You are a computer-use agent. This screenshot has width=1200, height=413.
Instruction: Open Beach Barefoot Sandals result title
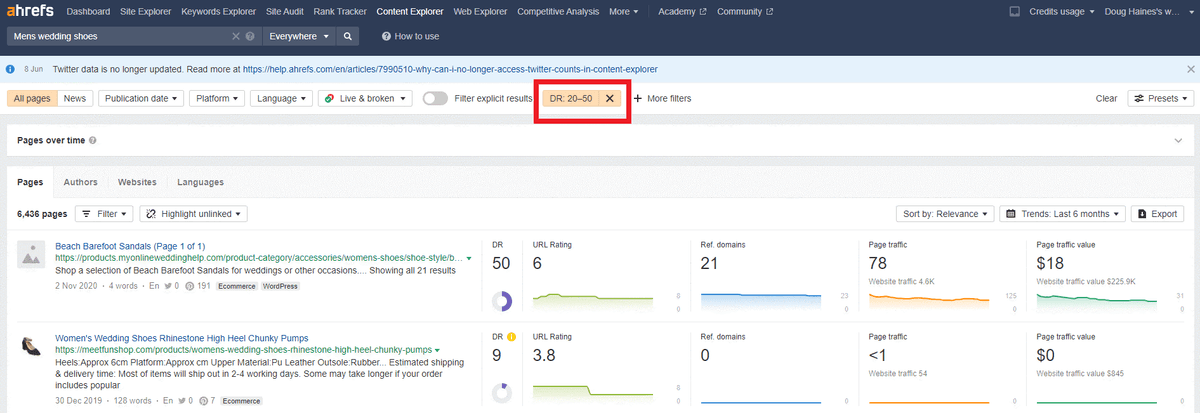point(130,245)
